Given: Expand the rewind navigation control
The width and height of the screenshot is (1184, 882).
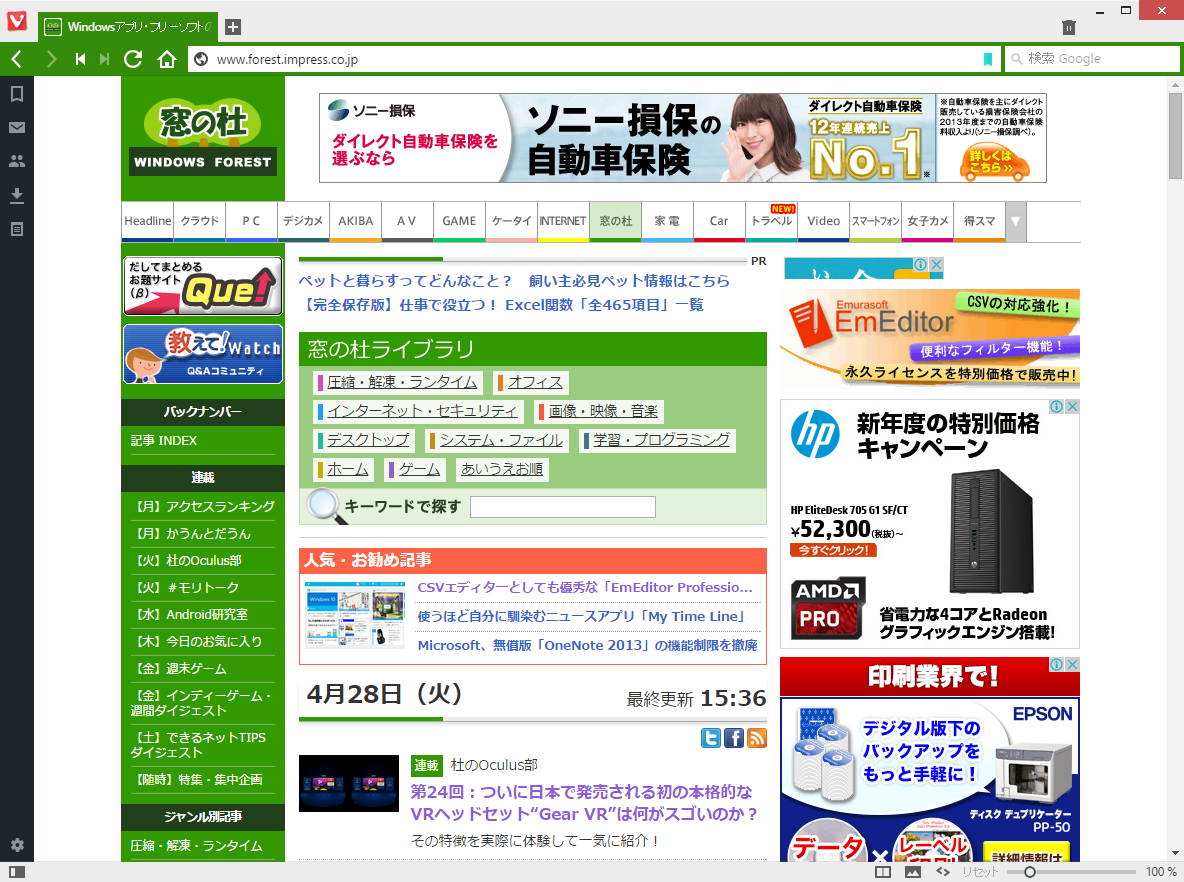Looking at the screenshot, I should click(80, 59).
